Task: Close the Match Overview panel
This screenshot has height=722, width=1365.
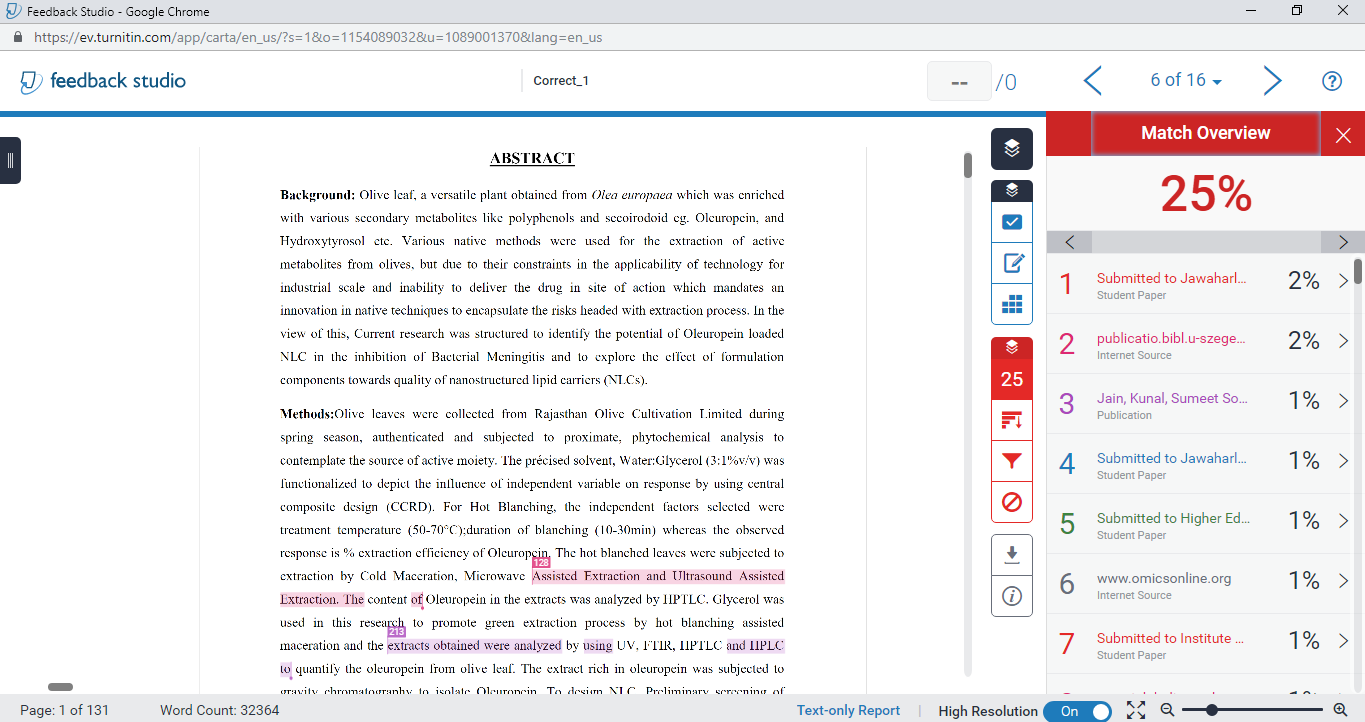Action: pyautogui.click(x=1343, y=135)
